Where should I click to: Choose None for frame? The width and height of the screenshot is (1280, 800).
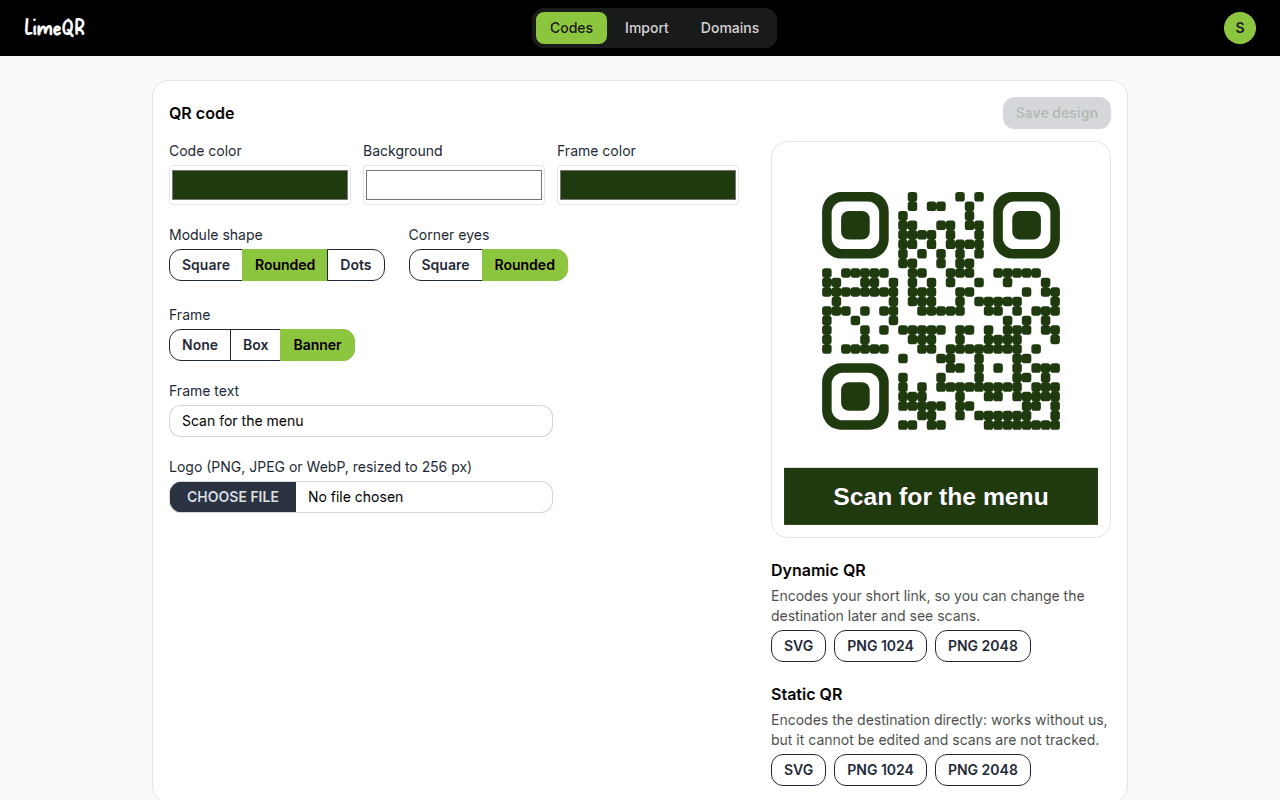[x=200, y=345]
